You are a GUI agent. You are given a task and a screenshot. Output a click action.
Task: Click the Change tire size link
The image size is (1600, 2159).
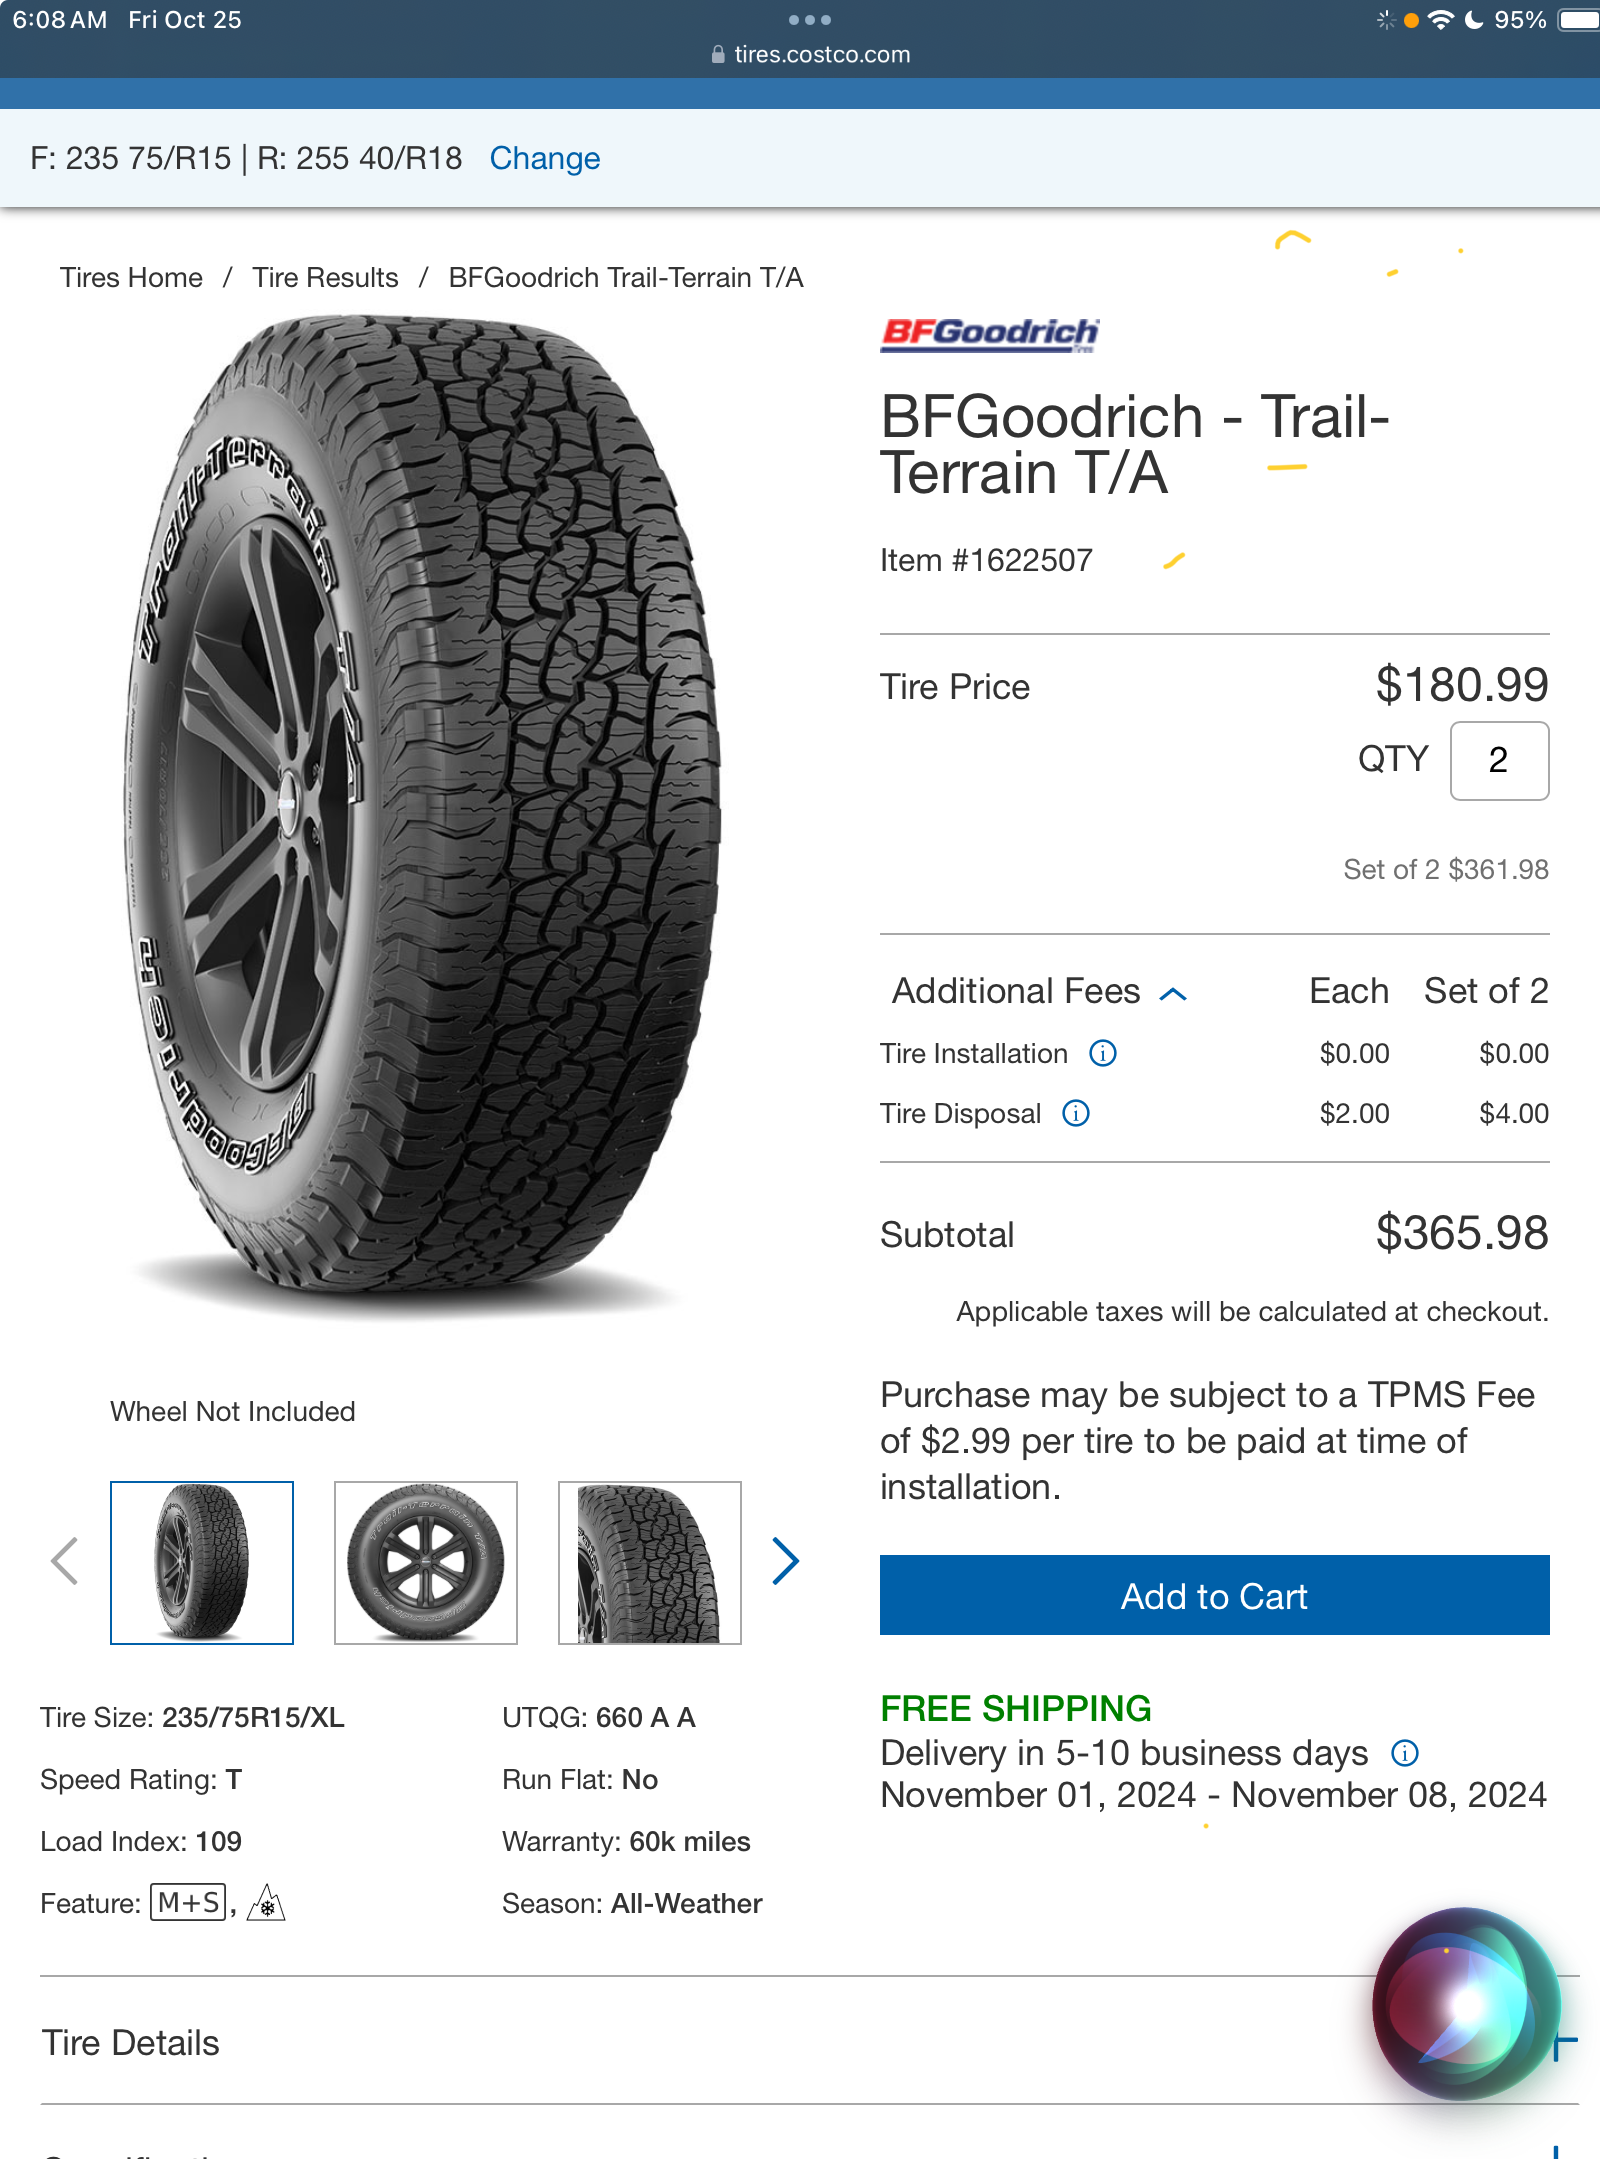coord(544,158)
